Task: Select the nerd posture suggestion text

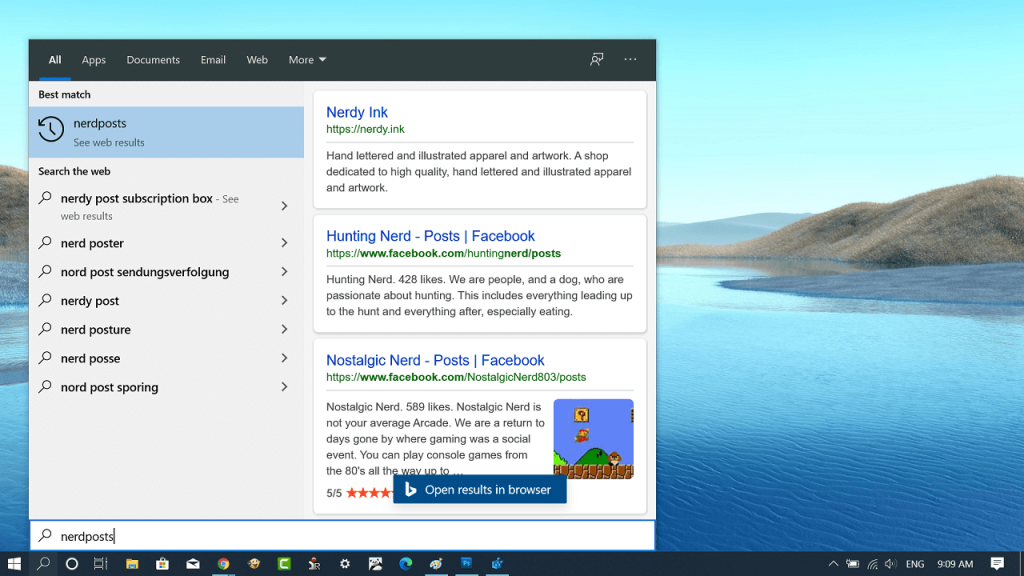Action: (x=95, y=330)
